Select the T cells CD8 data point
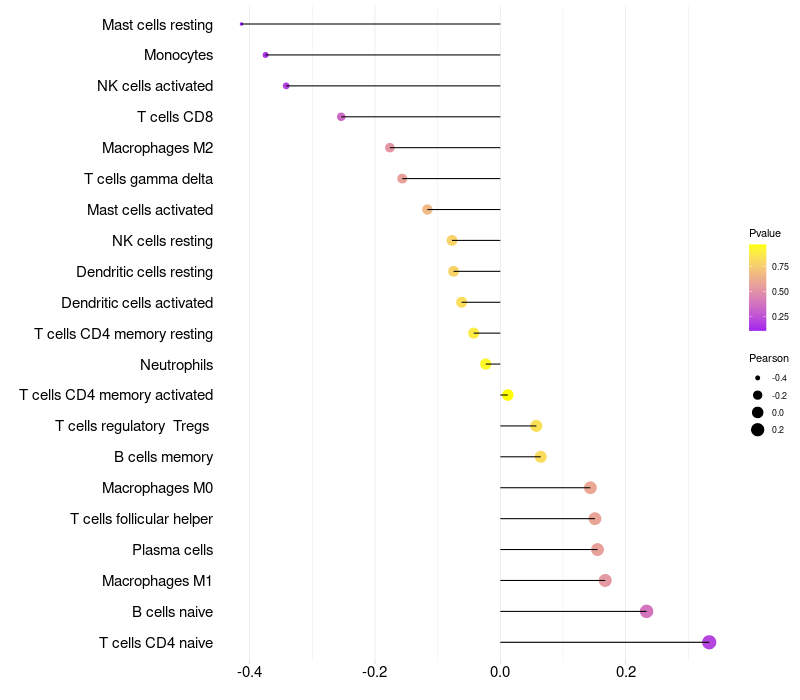The image size is (800, 700). click(x=341, y=117)
